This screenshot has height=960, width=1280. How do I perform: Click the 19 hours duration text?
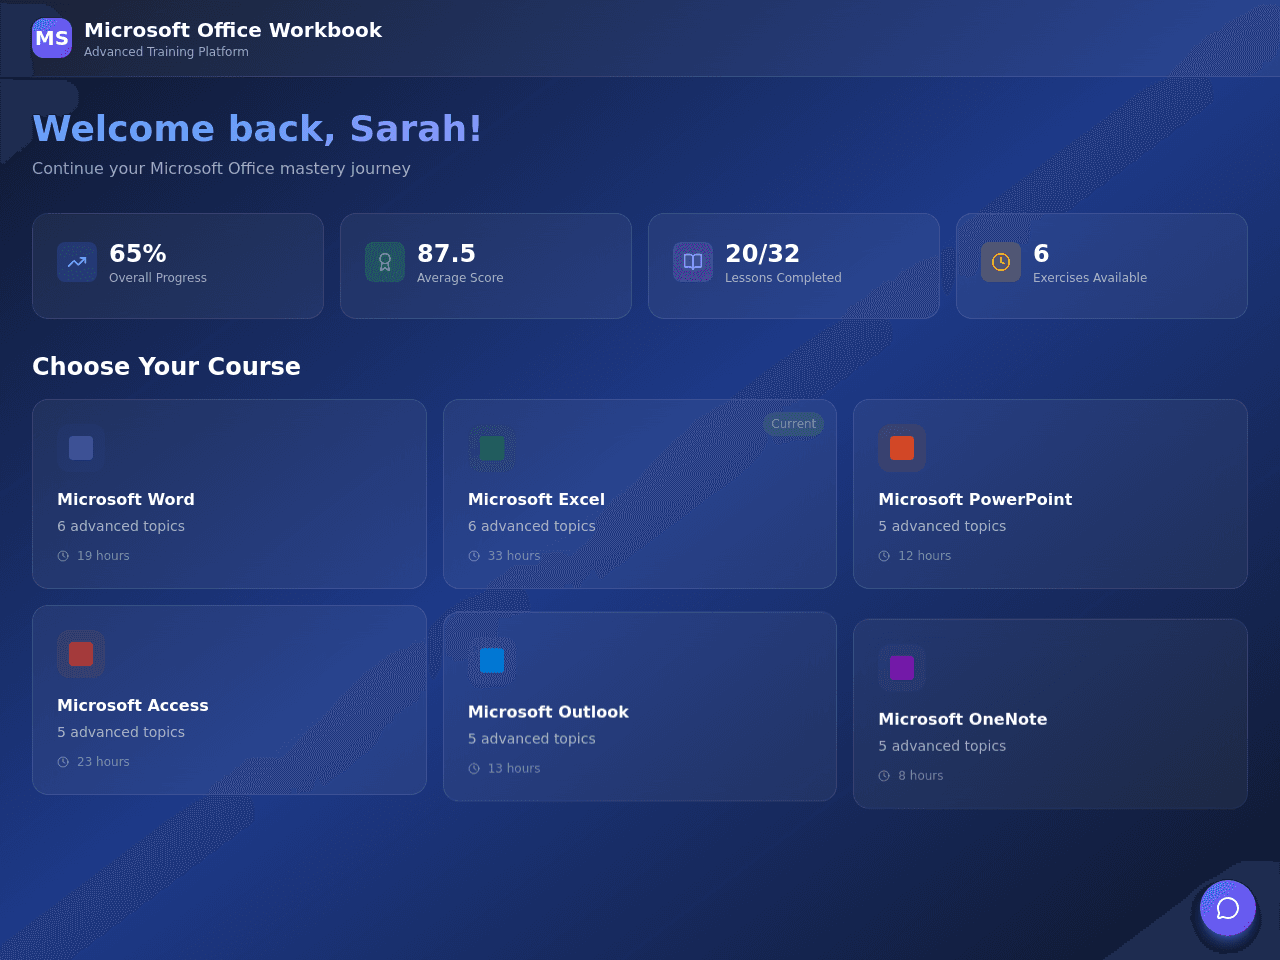(103, 556)
